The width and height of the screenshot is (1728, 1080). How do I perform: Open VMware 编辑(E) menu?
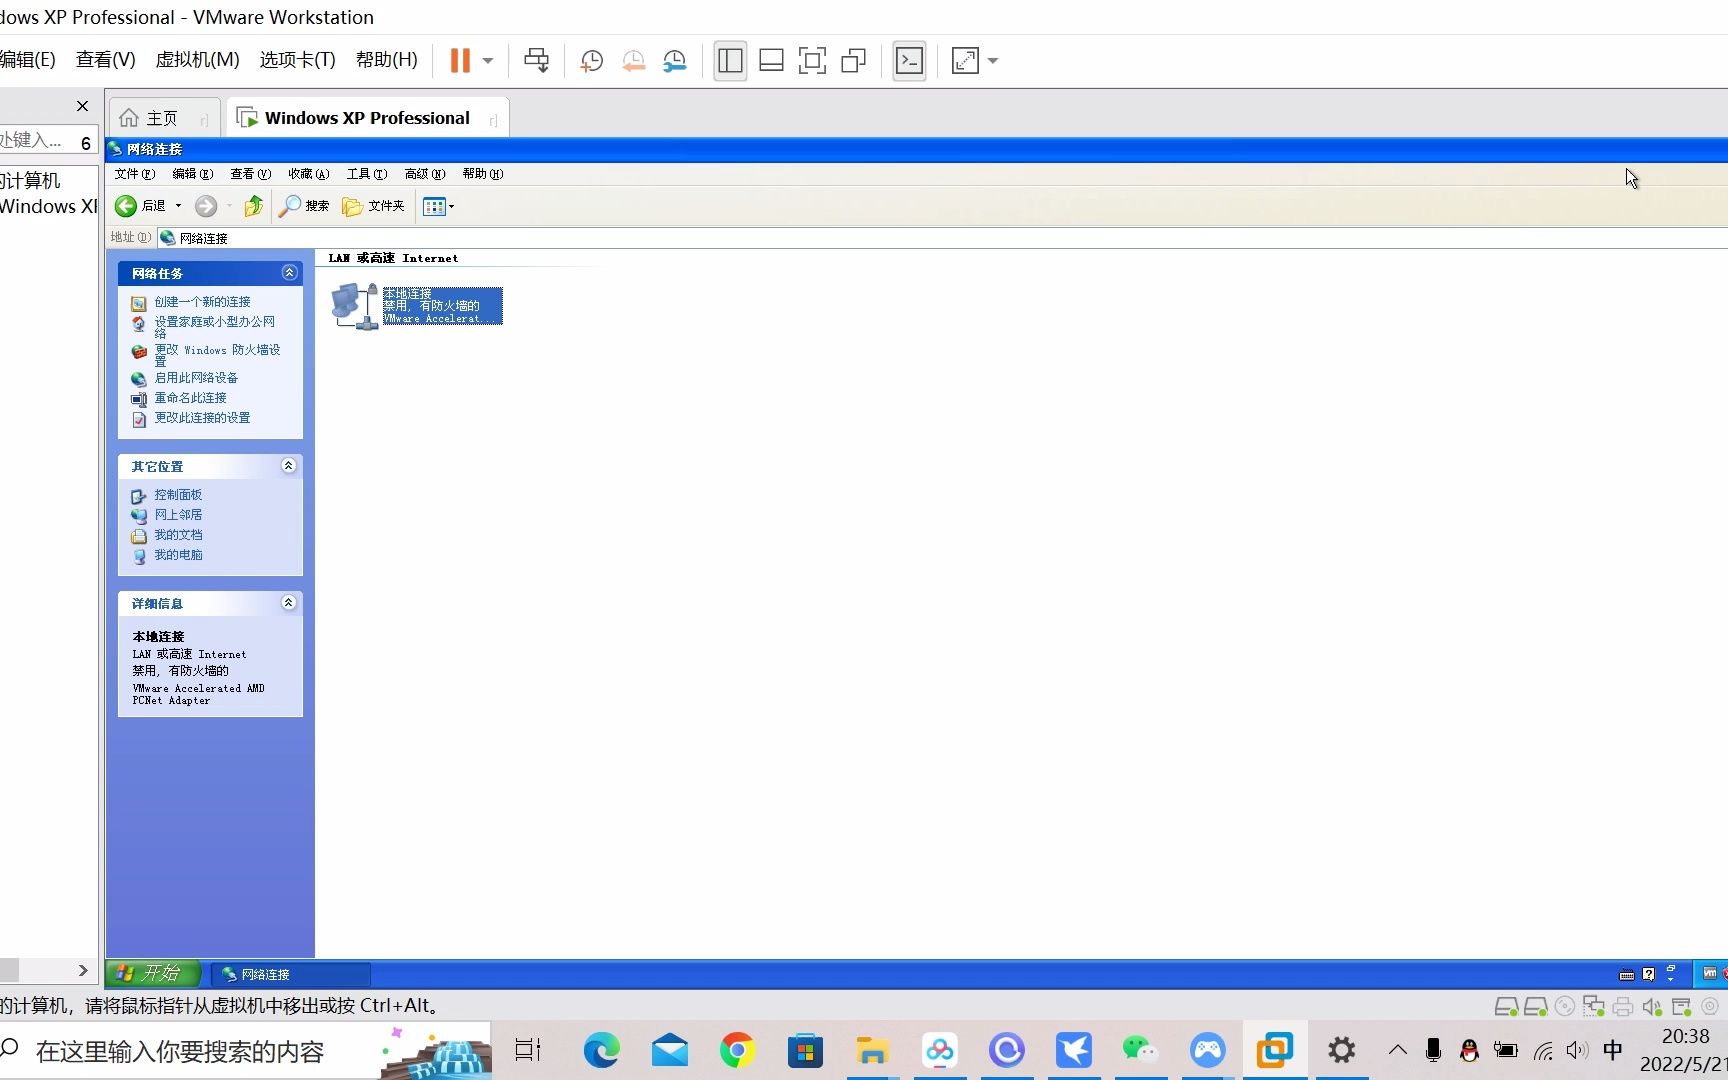pos(28,60)
